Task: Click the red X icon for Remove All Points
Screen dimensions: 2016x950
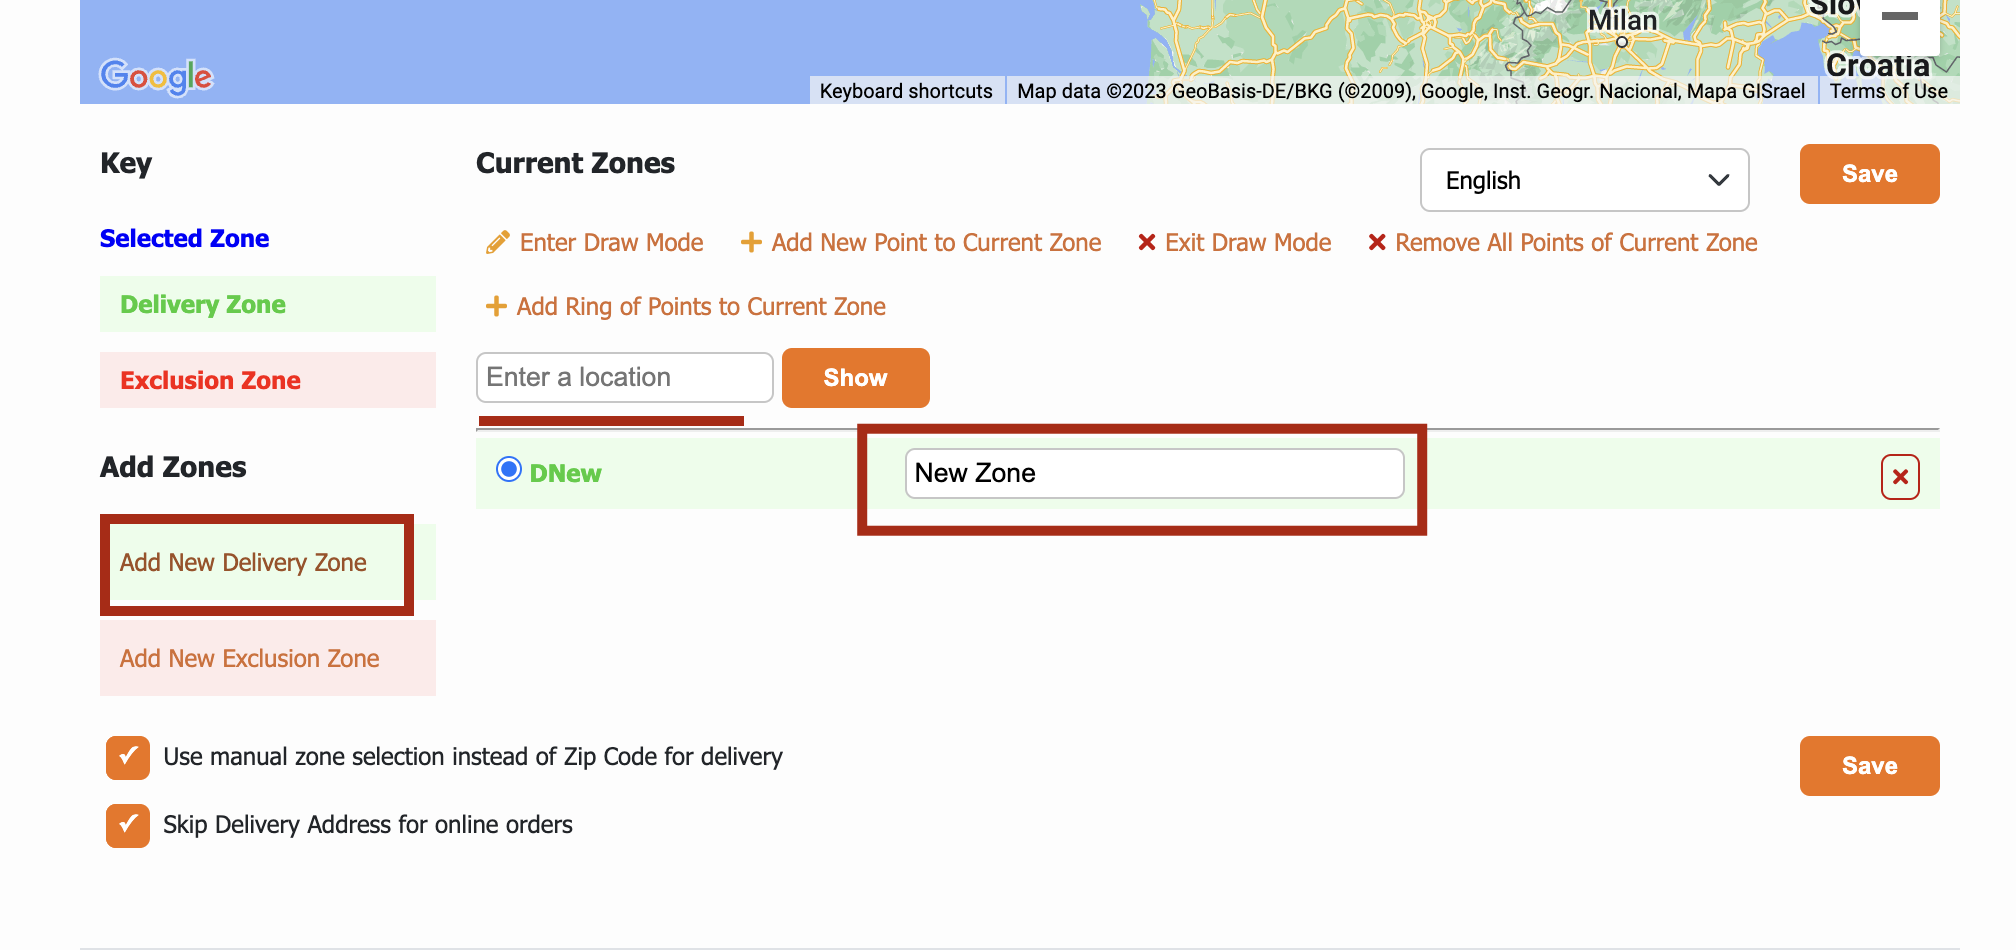Action: point(1377,243)
